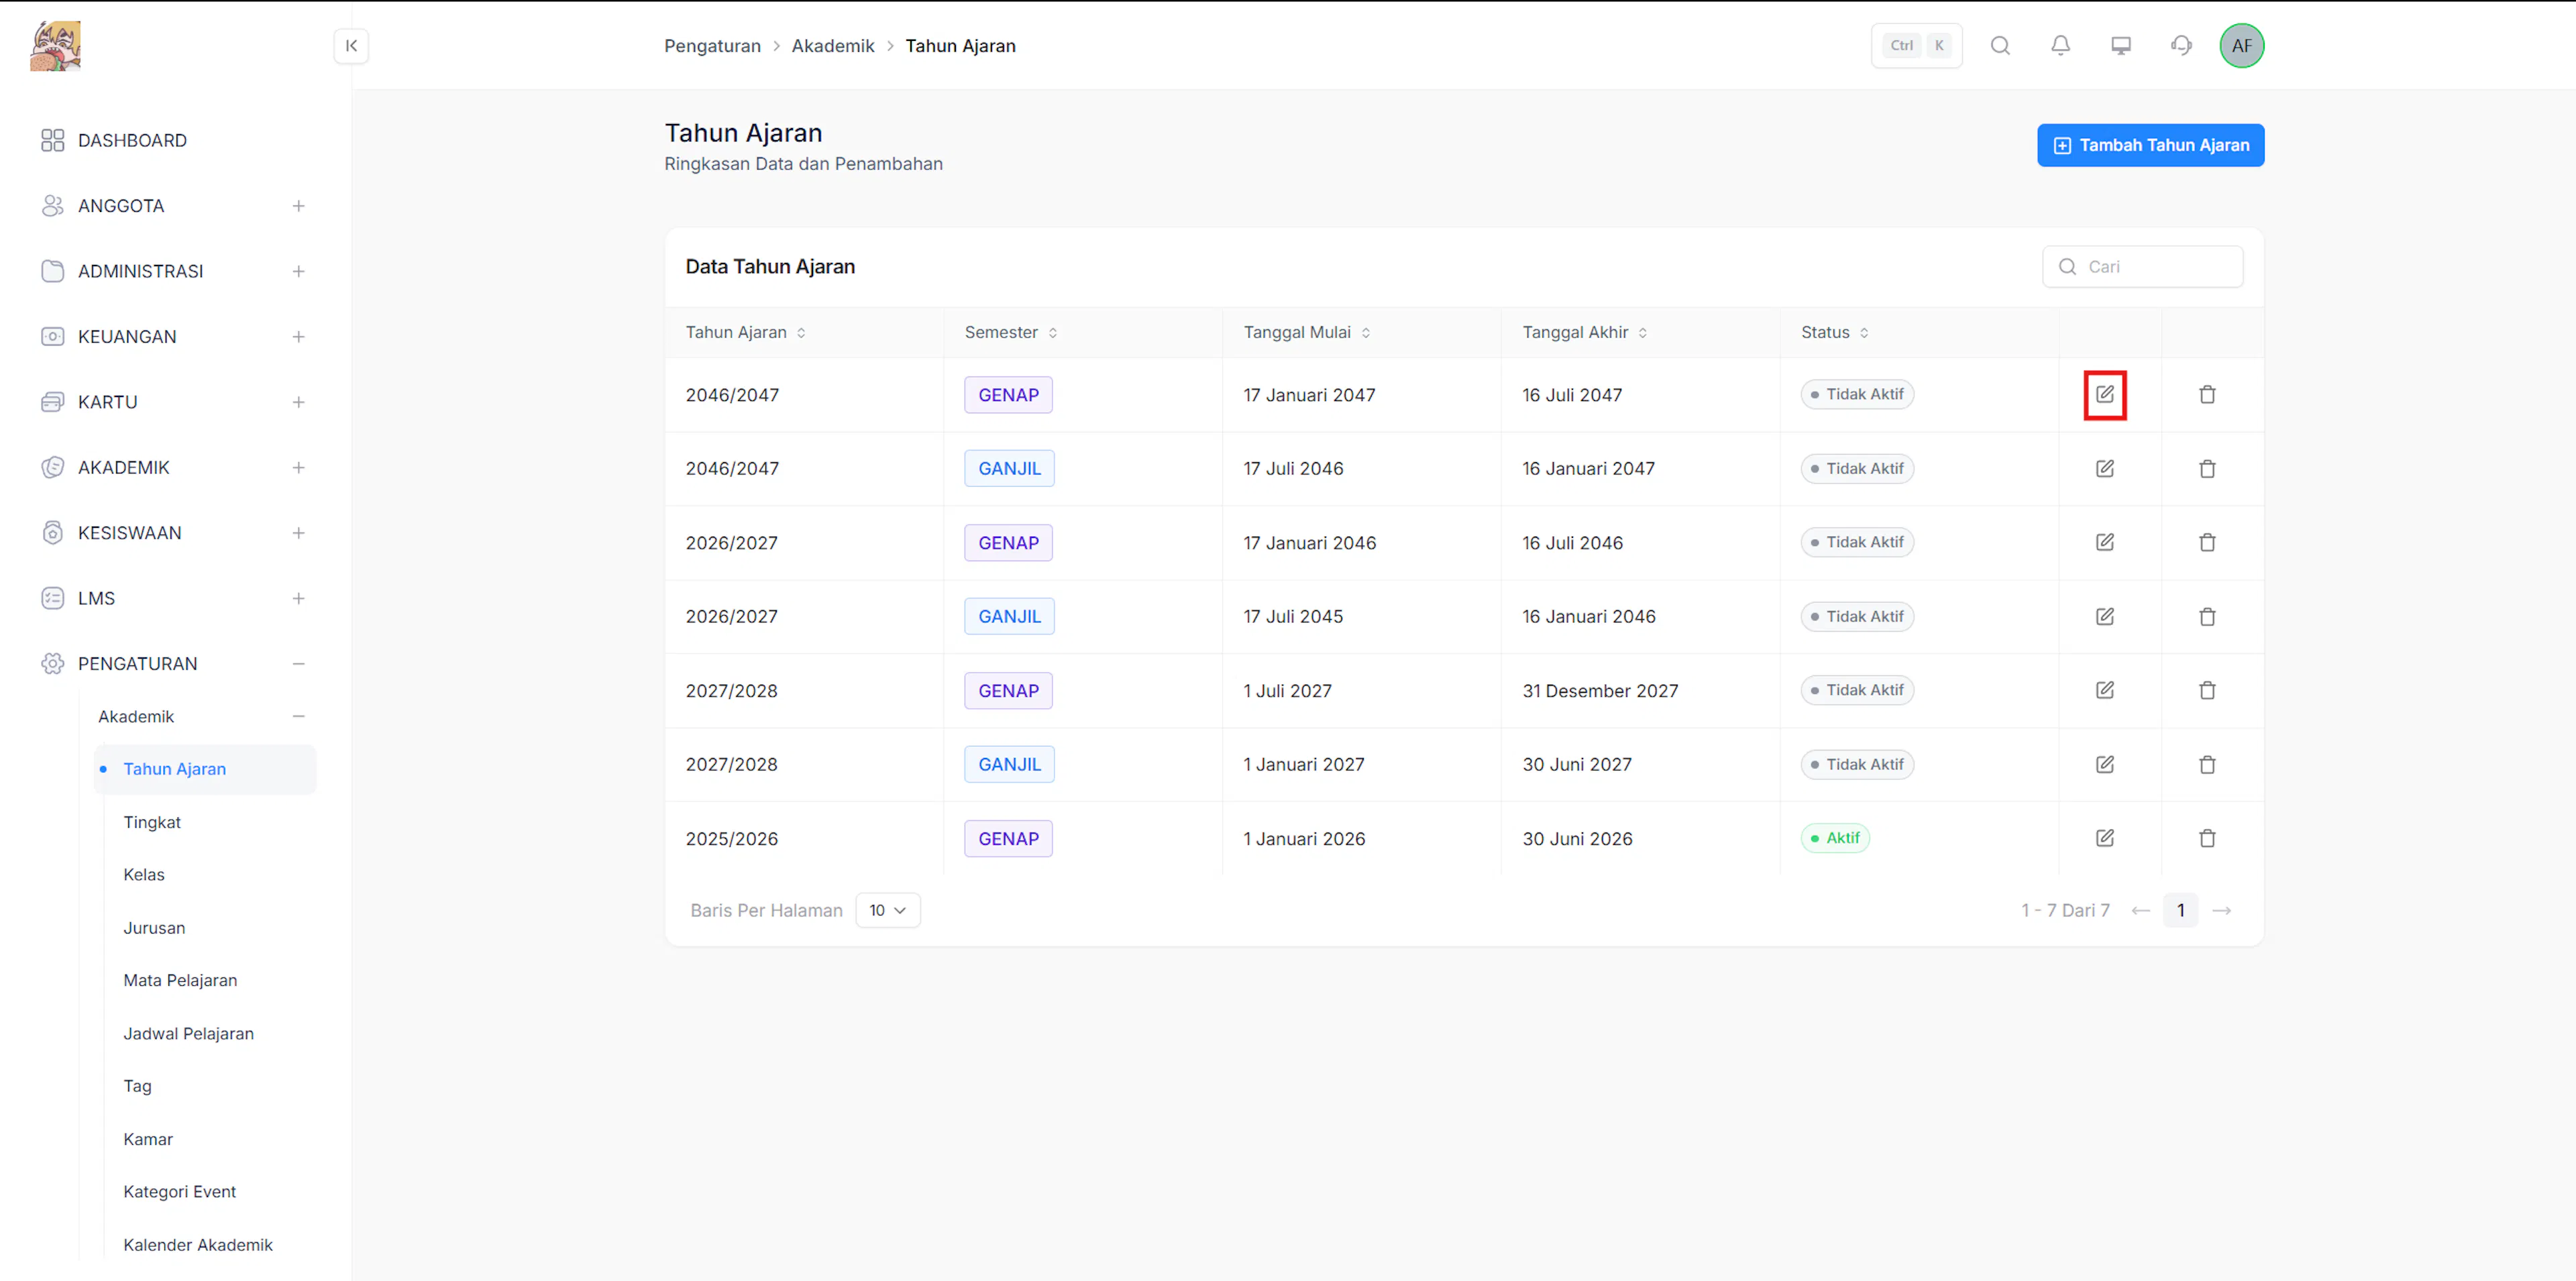Expand the ANGGOTA menu
Image resolution: width=2576 pixels, height=1281 pixels.
tap(298, 206)
